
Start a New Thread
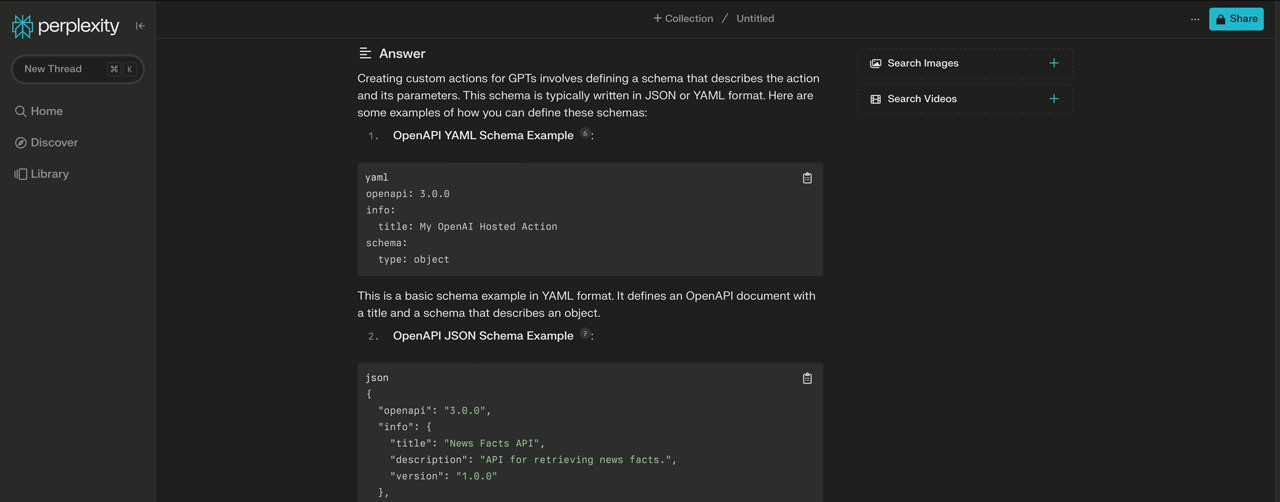point(53,69)
